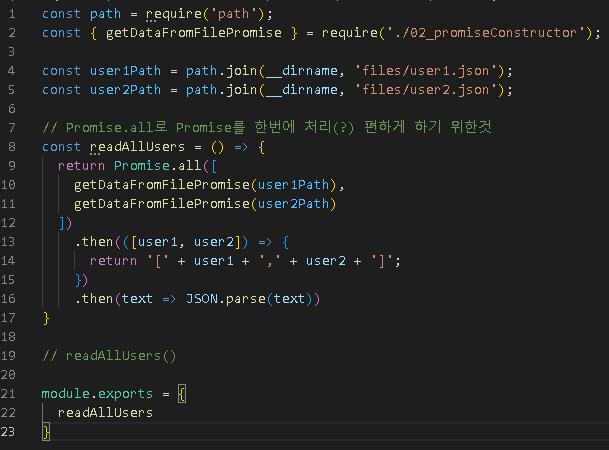The image size is (609, 450).
Task: Click 'require' on the path import line
Action: (174, 14)
